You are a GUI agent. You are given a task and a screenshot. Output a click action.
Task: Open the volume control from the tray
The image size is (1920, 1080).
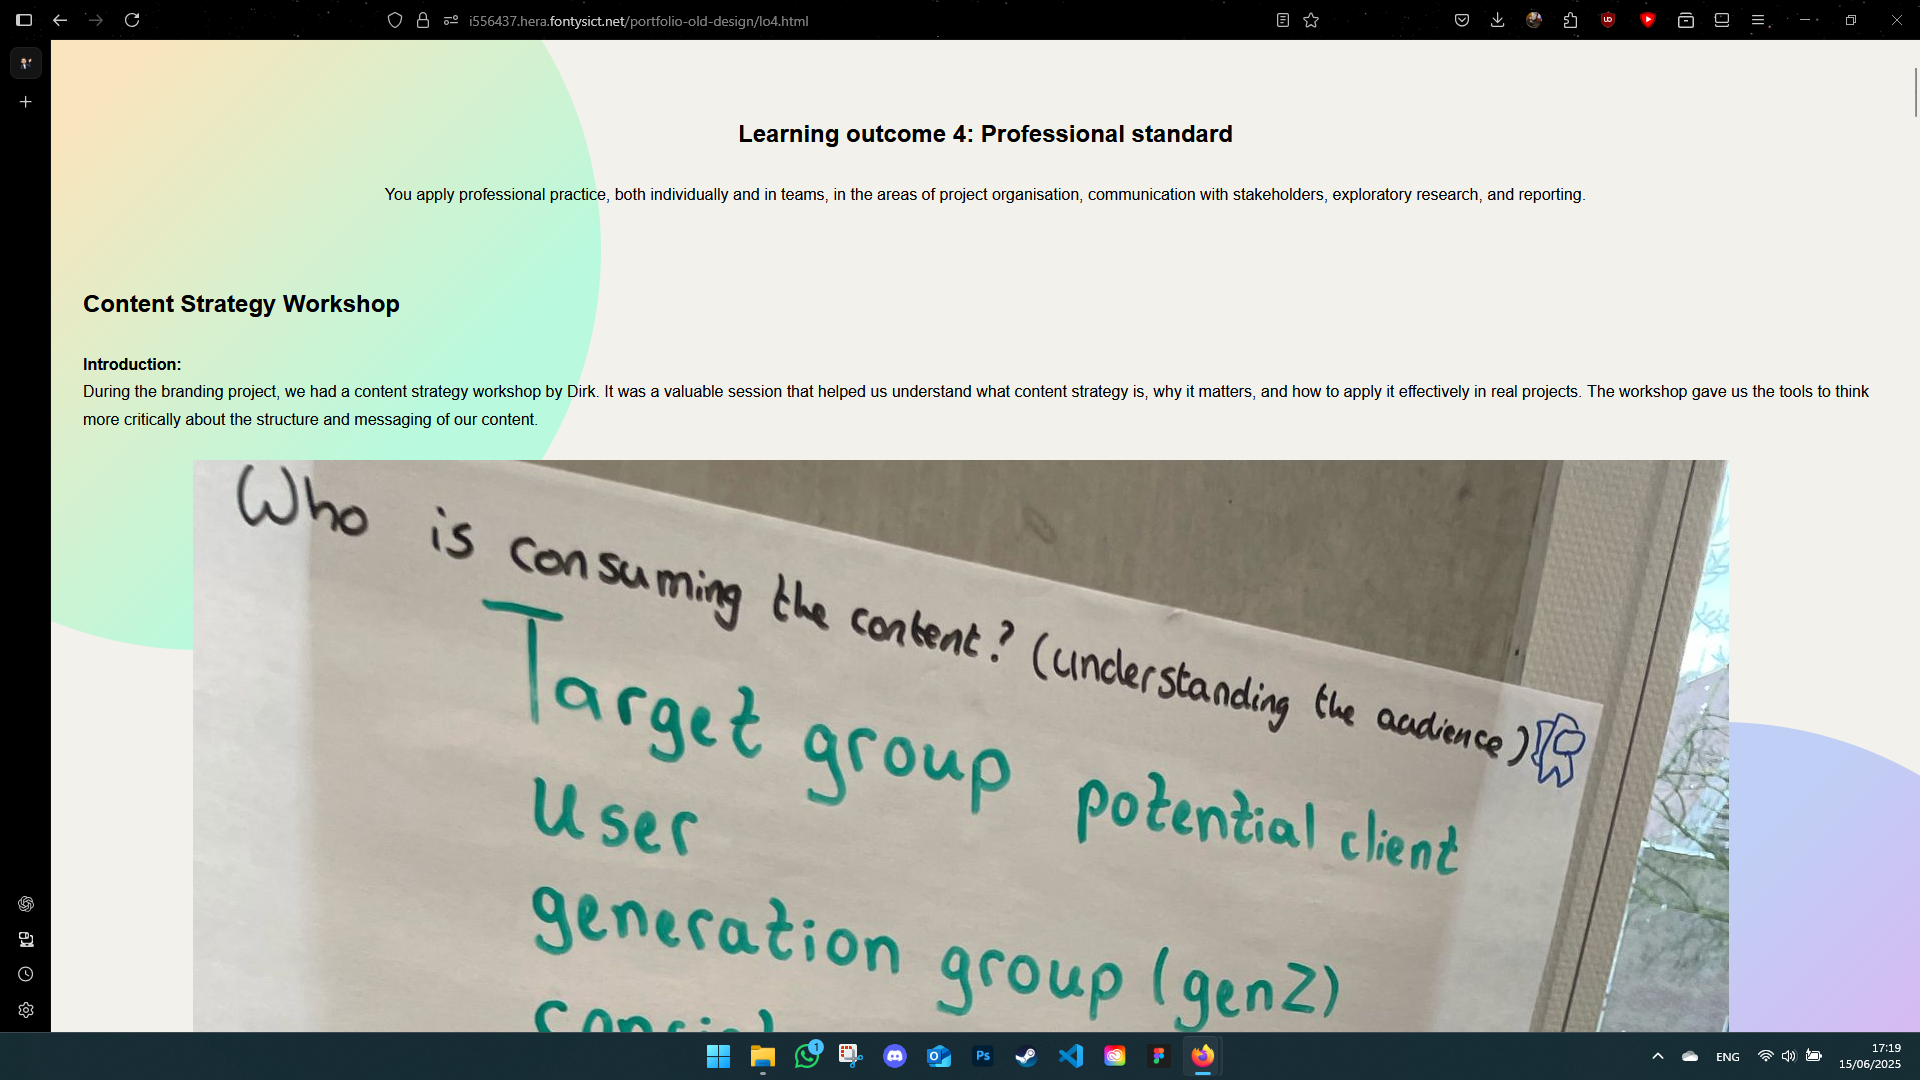1789,1056
